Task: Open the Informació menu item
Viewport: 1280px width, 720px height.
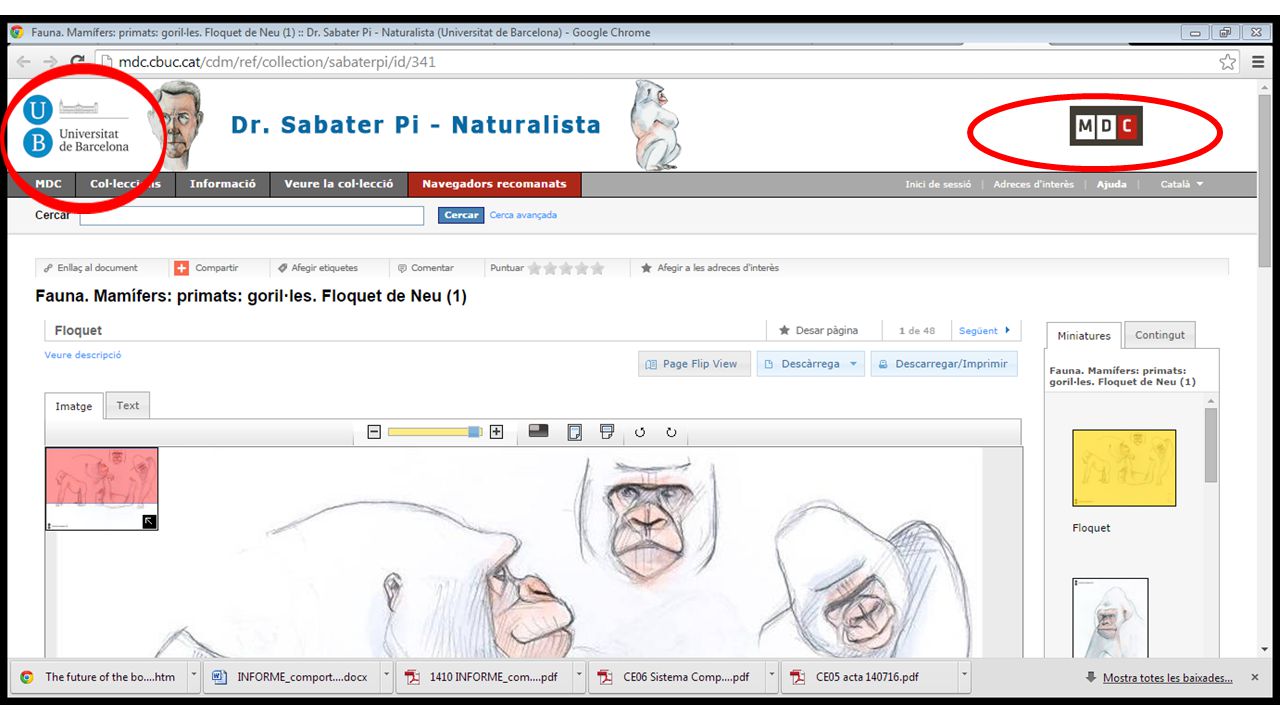Action: click(x=223, y=184)
